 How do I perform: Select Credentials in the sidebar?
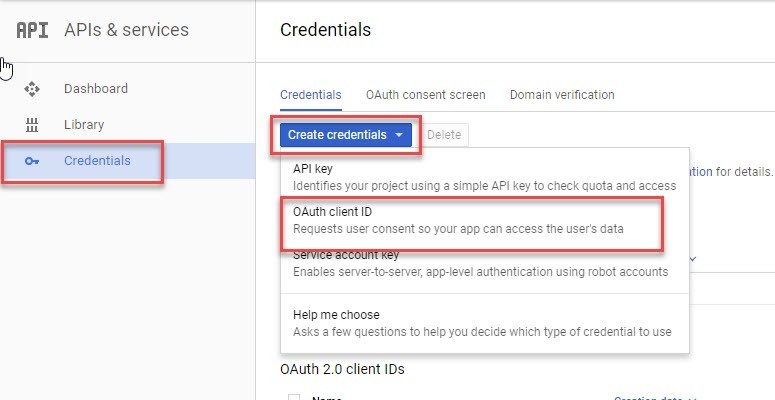click(x=97, y=161)
